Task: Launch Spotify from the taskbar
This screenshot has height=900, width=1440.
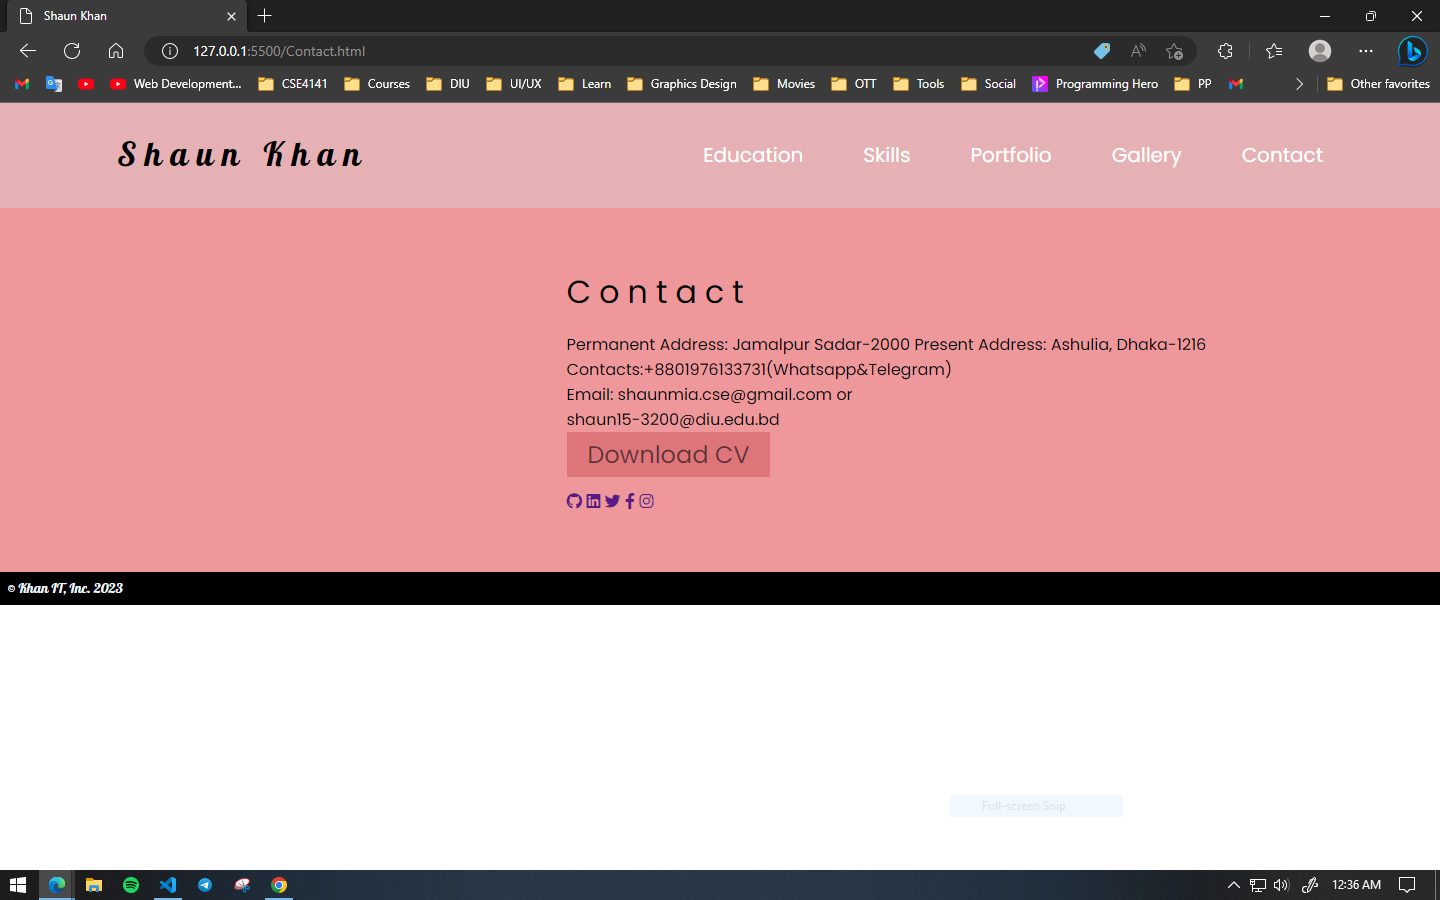Action: coord(131,885)
